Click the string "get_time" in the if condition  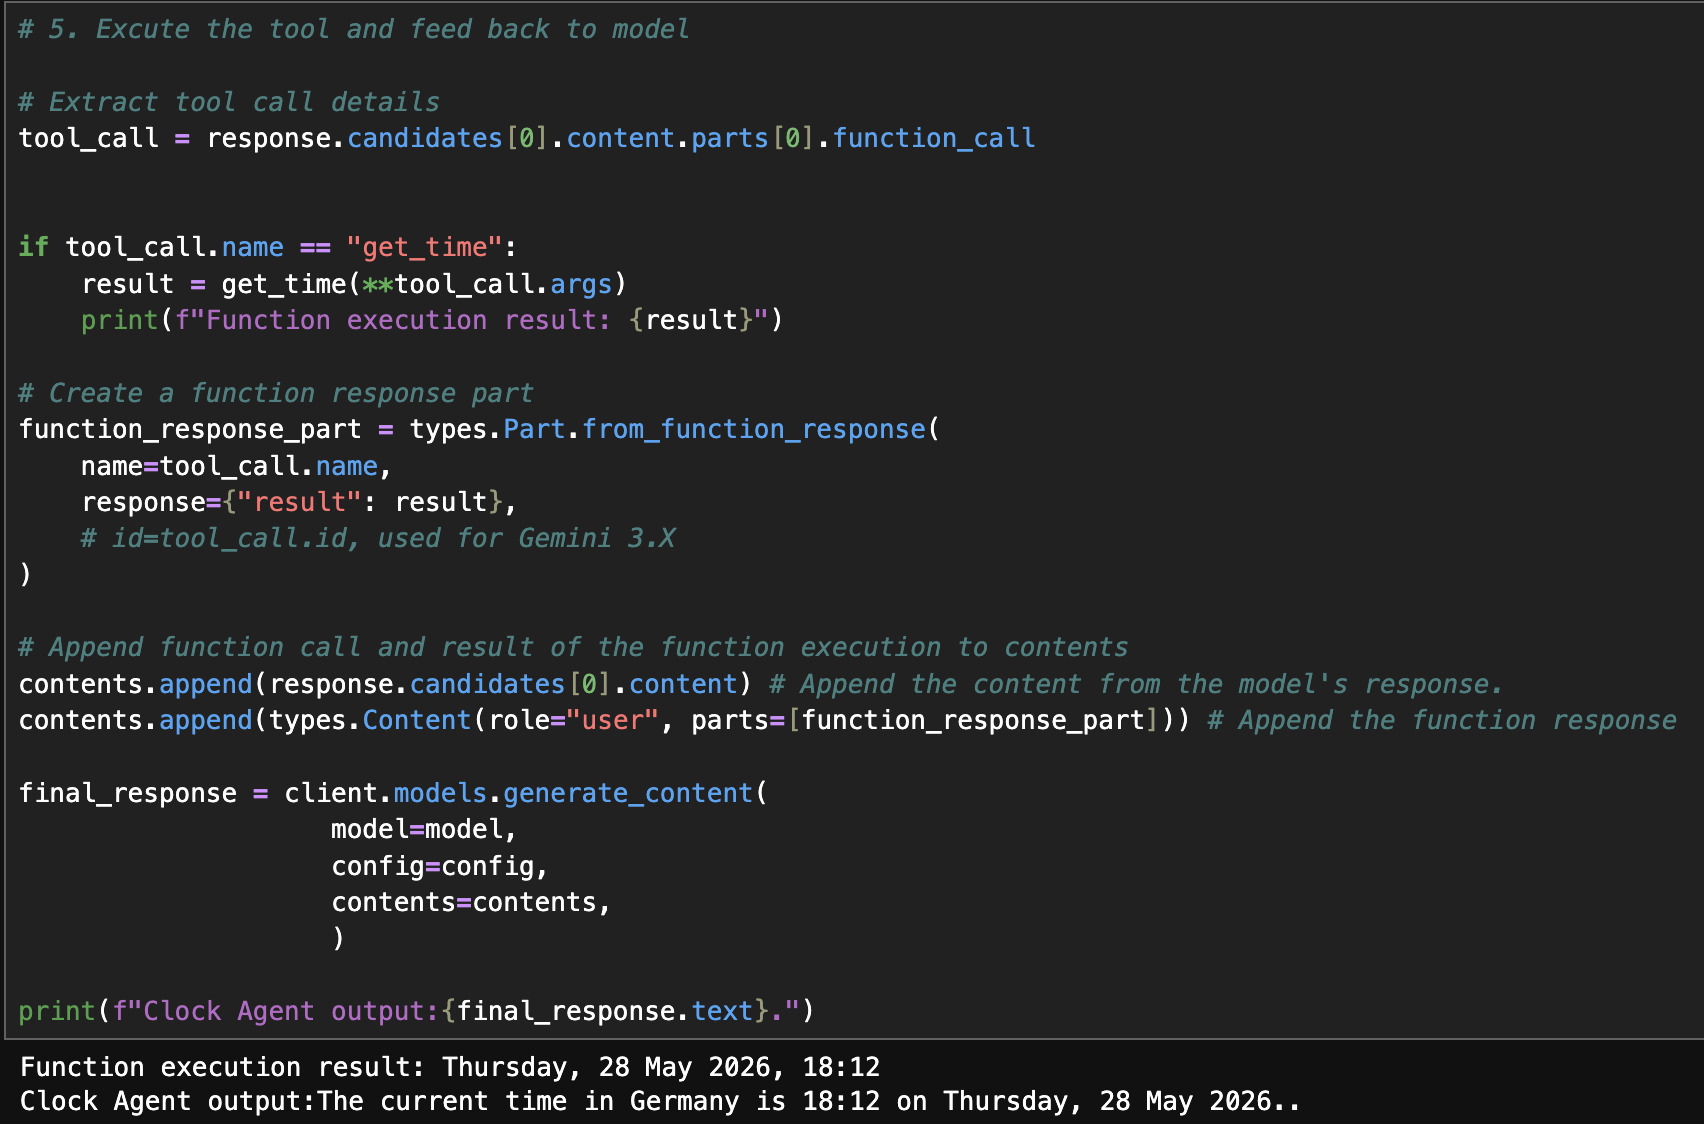coord(424,247)
